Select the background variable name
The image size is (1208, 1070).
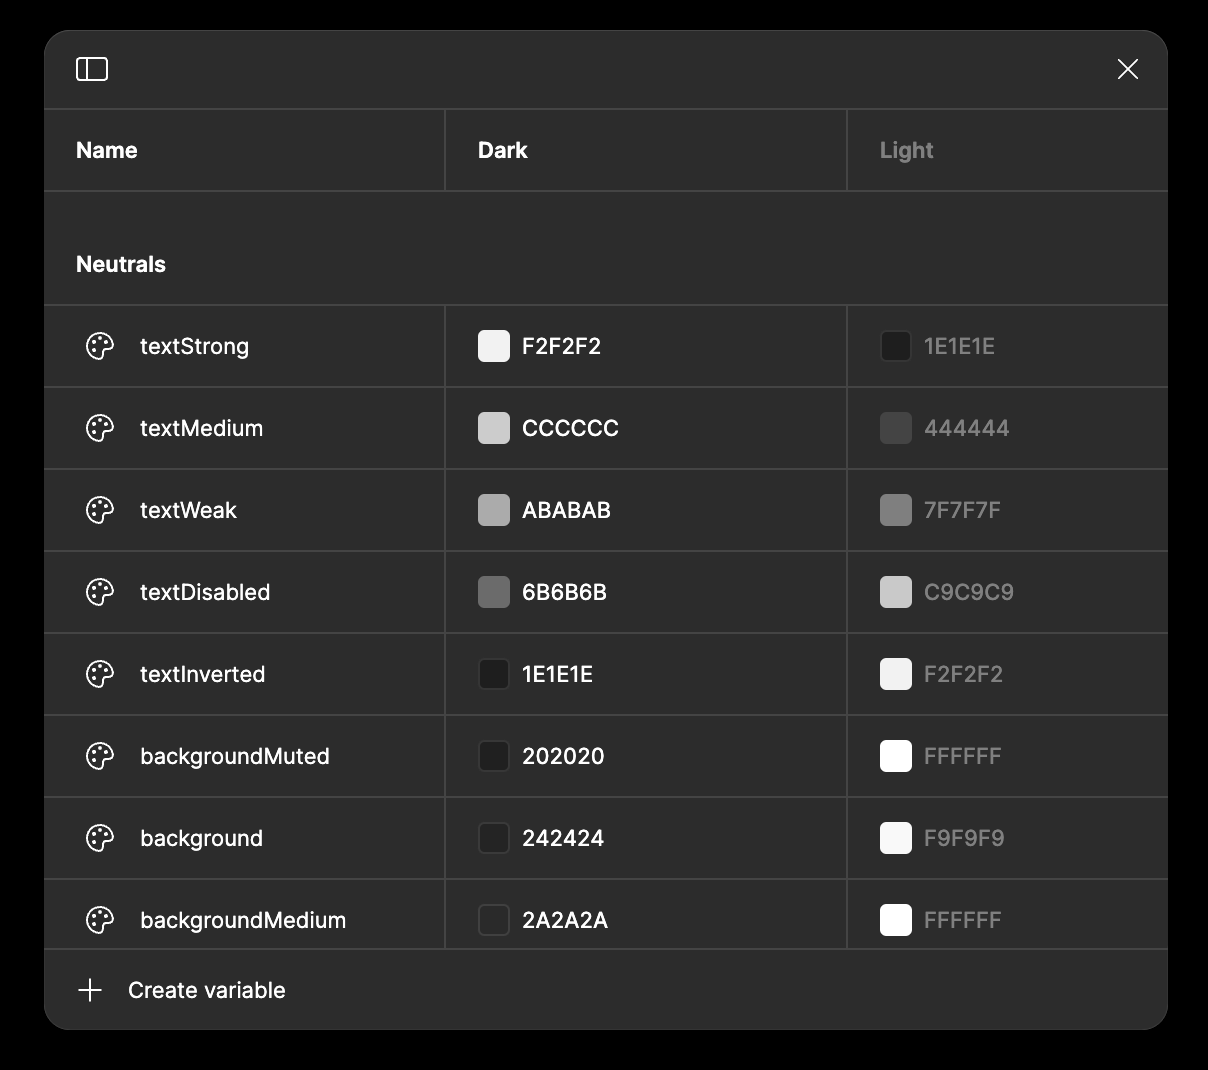[201, 838]
